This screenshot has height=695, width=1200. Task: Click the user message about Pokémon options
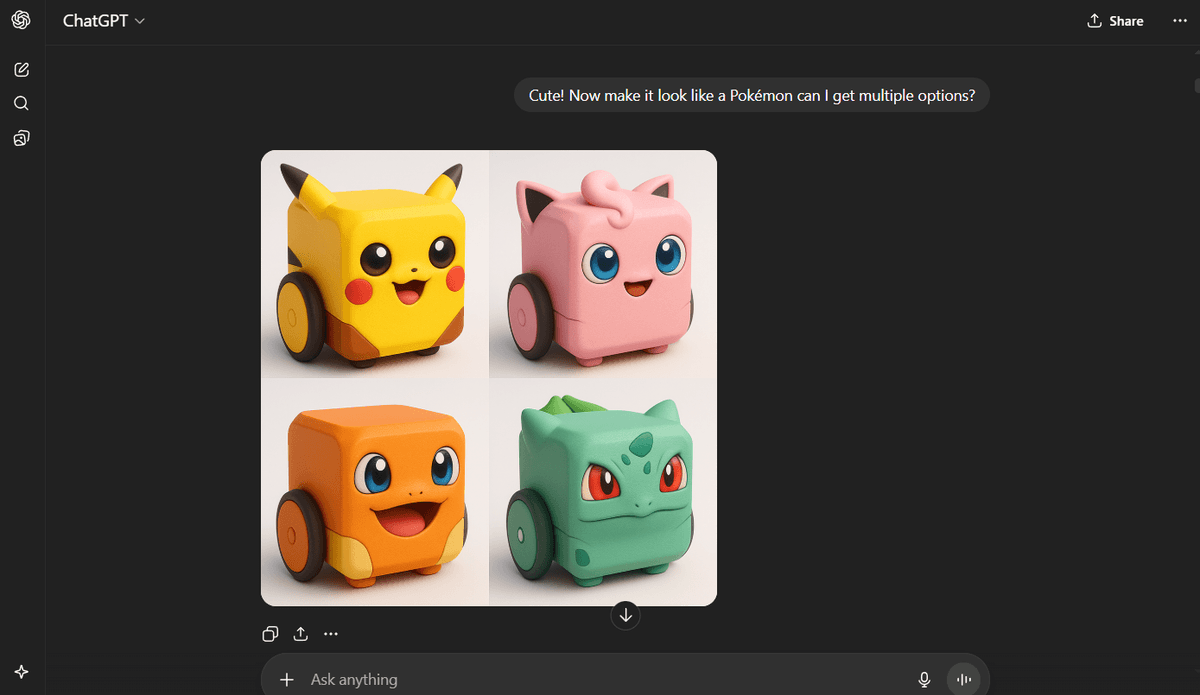pos(751,95)
